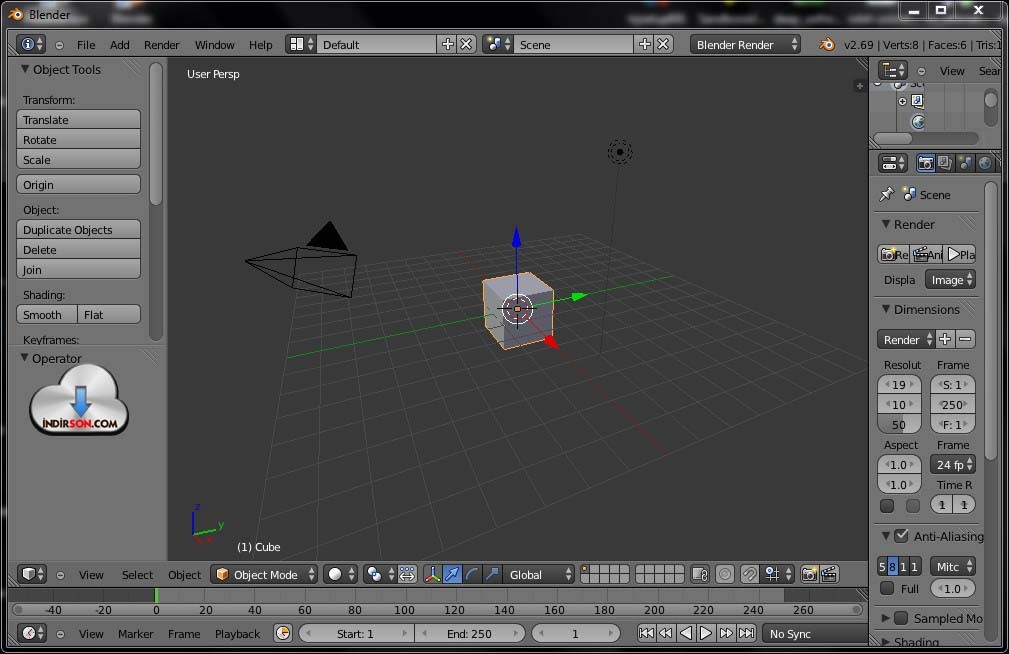Open the File menu
This screenshot has width=1009, height=654.
click(x=86, y=44)
